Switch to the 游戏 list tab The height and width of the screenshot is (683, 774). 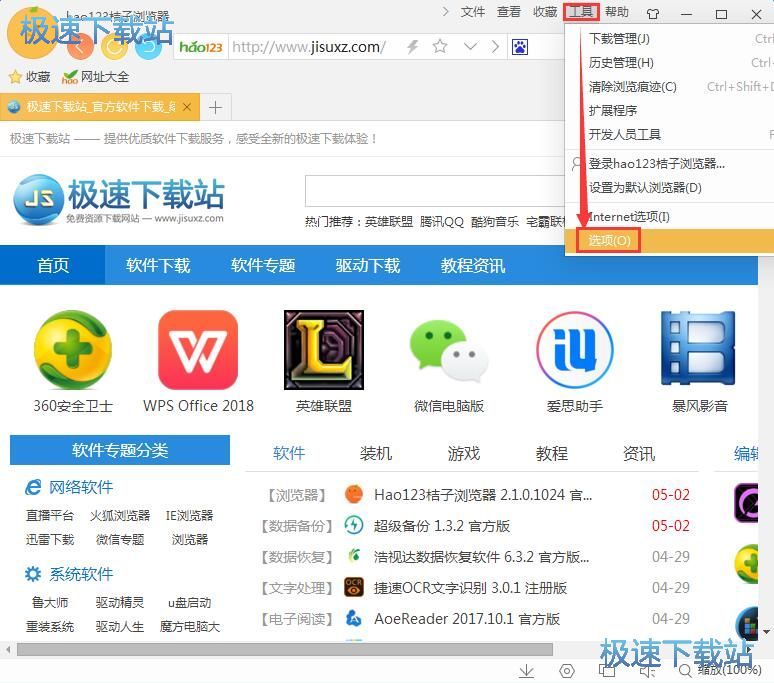pos(464,453)
